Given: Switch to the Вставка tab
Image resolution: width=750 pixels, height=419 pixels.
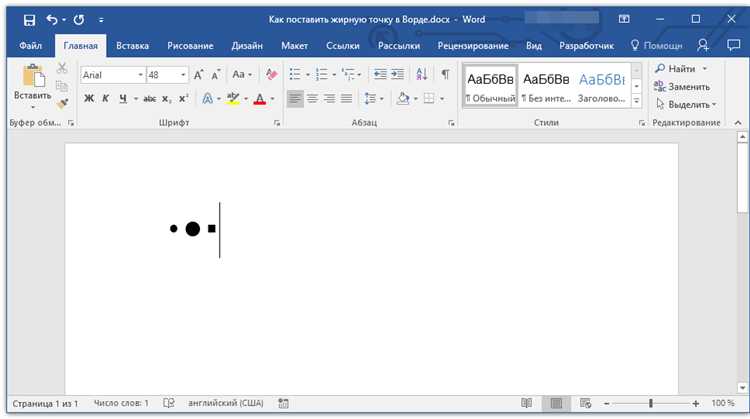Looking at the screenshot, I should coord(132,46).
